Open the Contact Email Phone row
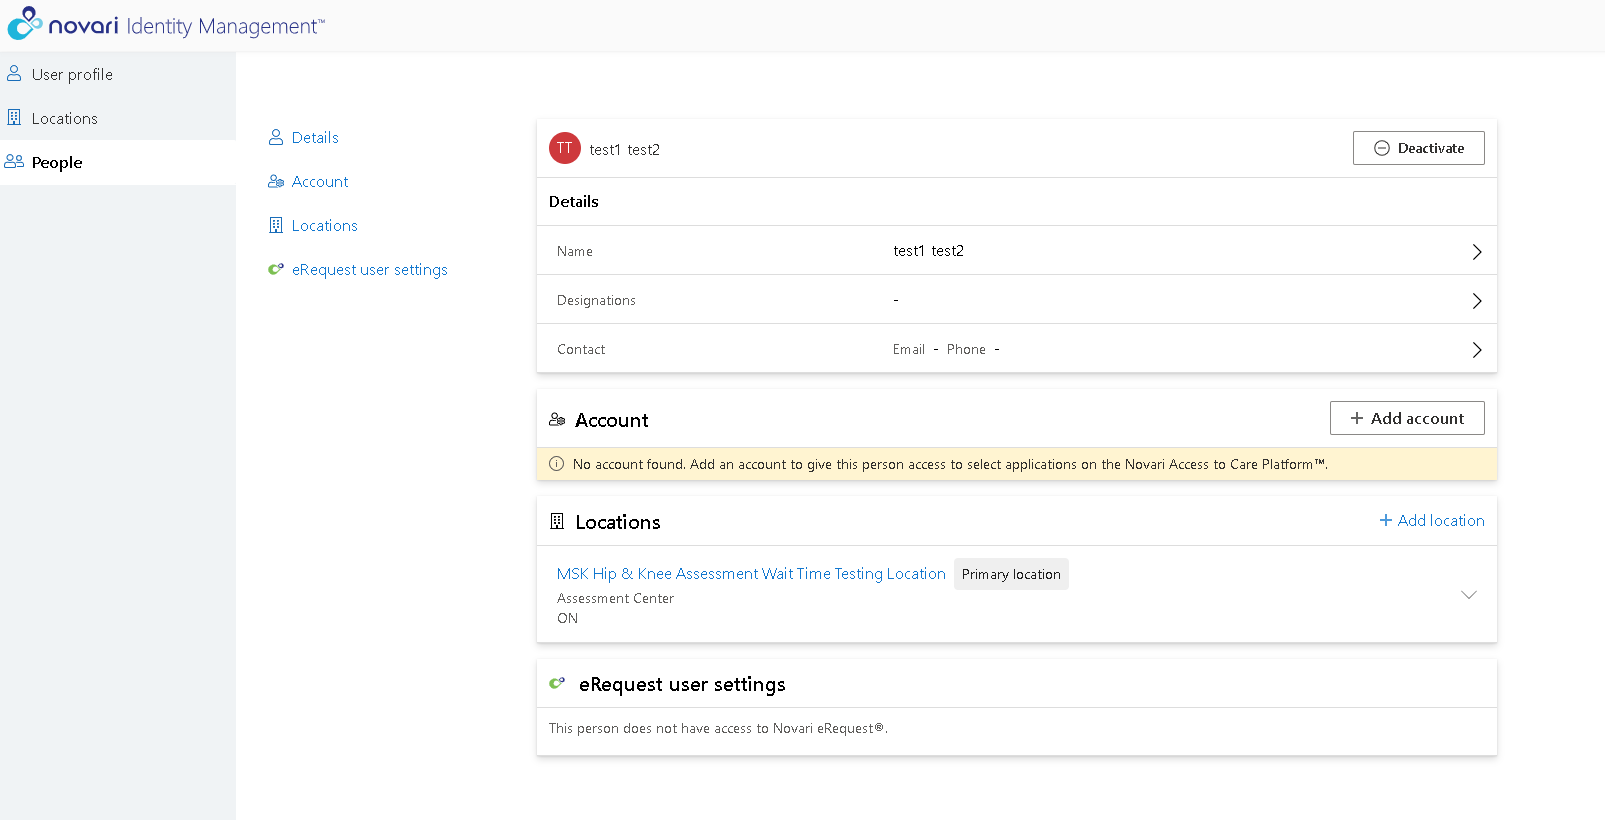1605x820 pixels. (1017, 349)
